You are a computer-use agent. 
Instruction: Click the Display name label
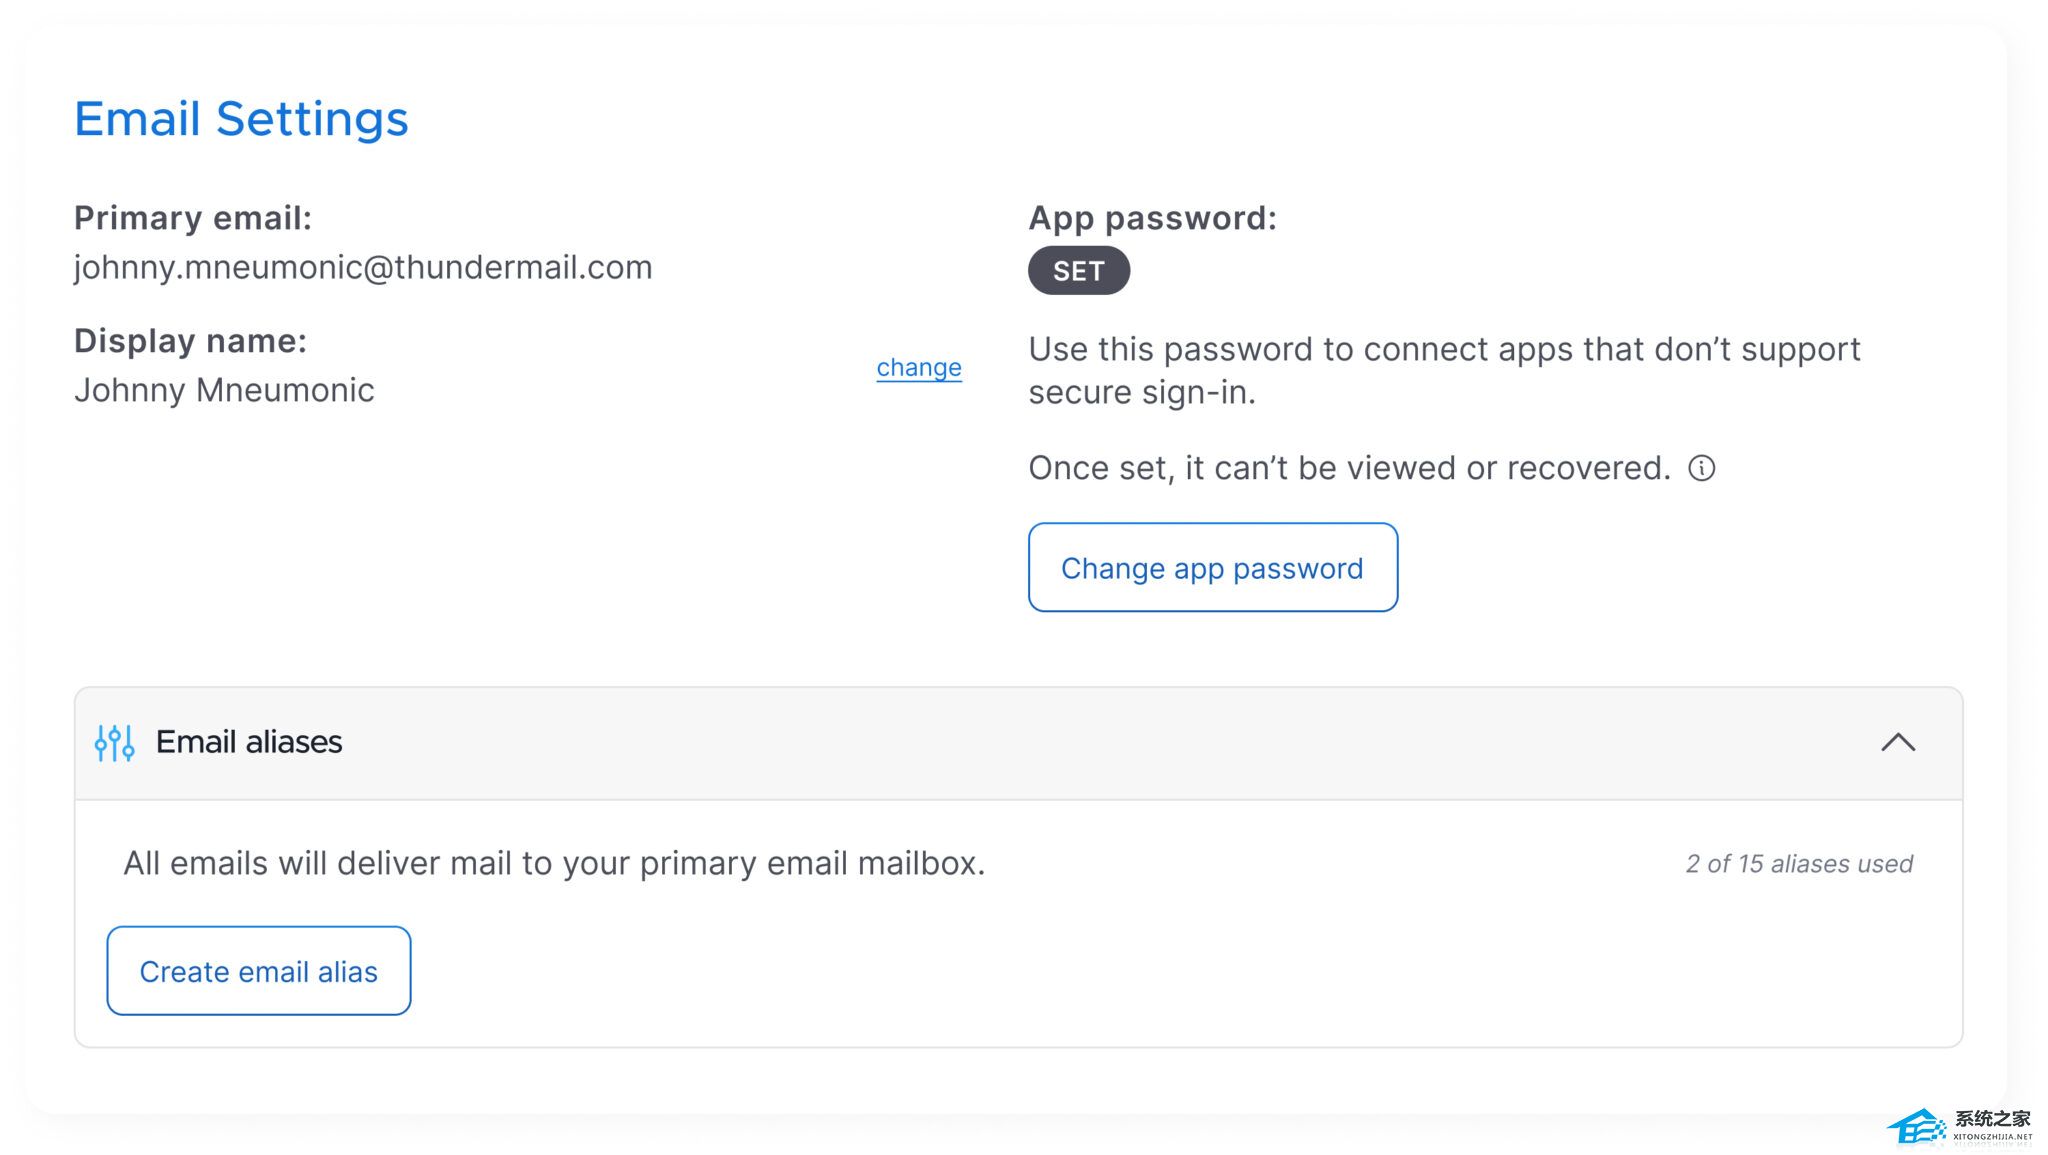tap(190, 341)
